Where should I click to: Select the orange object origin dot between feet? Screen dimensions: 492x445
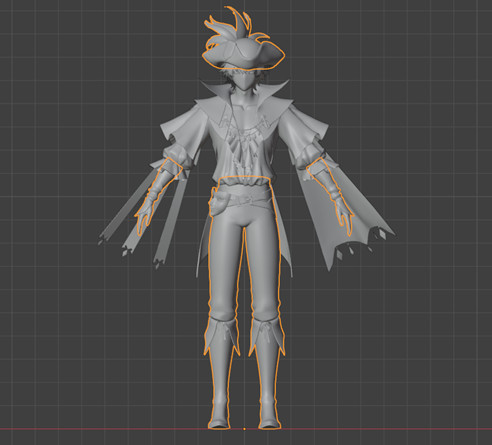click(x=244, y=429)
